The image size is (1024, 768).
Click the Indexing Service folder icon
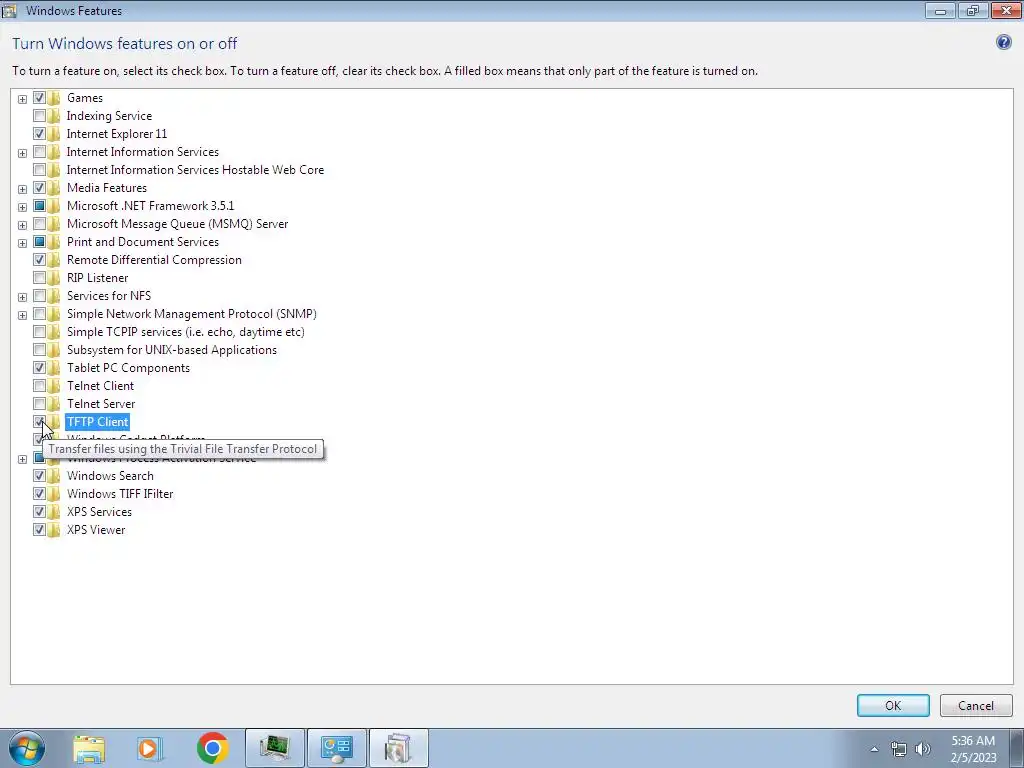click(x=54, y=116)
